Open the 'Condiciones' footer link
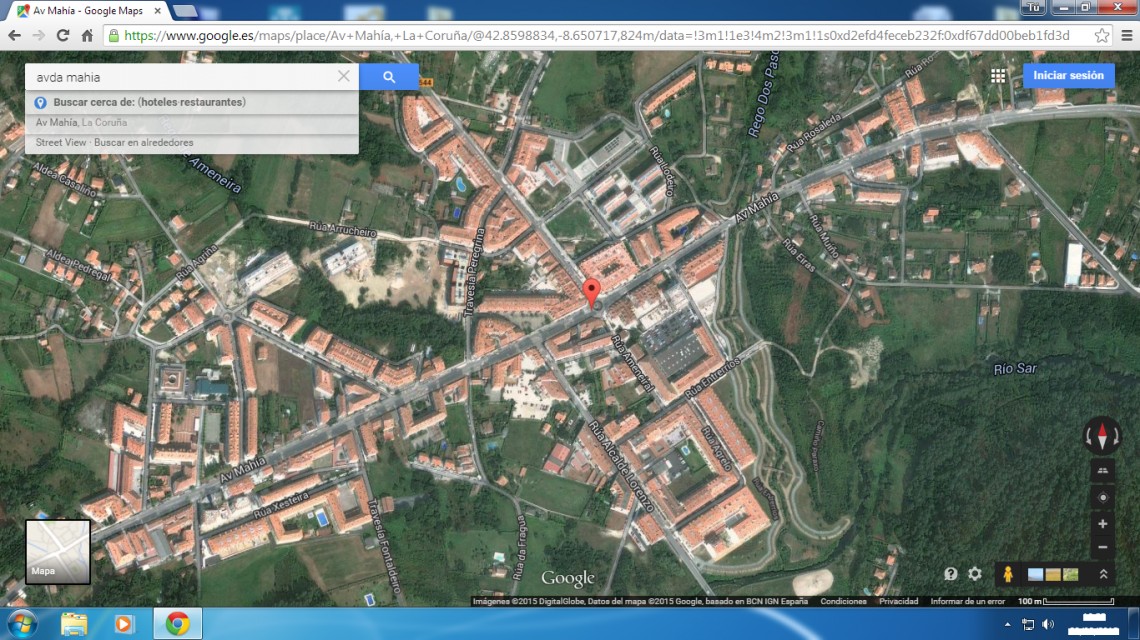 point(843,601)
